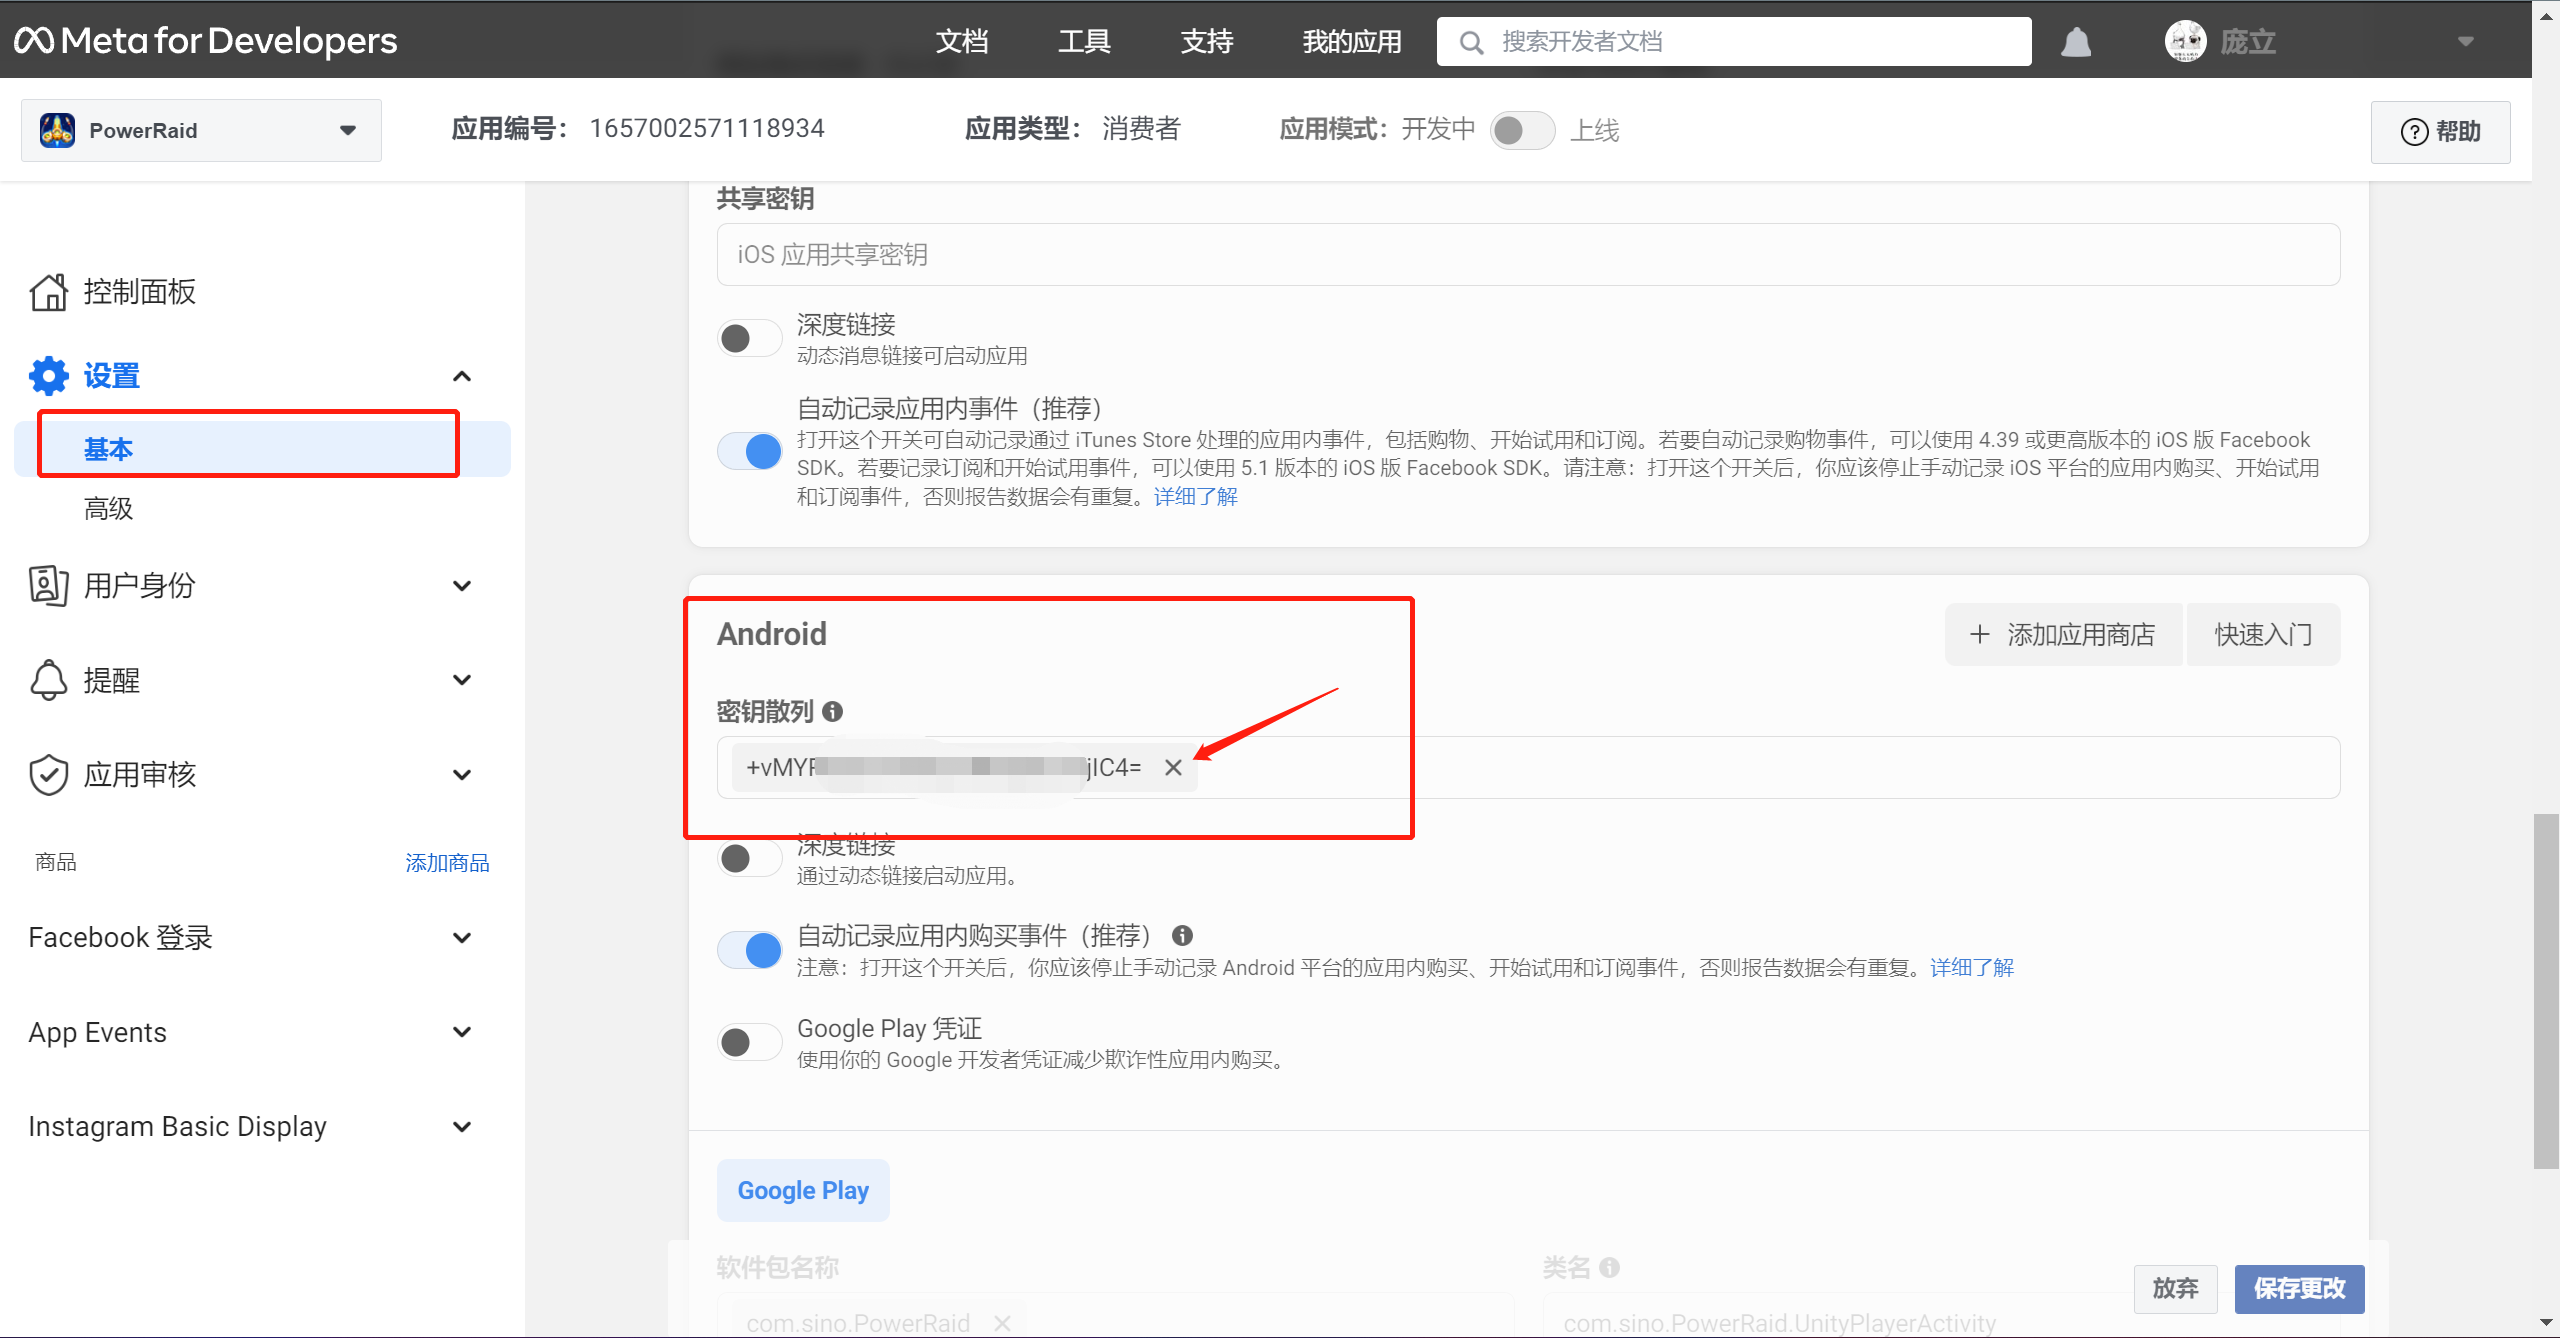The width and height of the screenshot is (2560, 1338).
Task: Click the reminders bell icon in sidebar
Action: pos(48,680)
